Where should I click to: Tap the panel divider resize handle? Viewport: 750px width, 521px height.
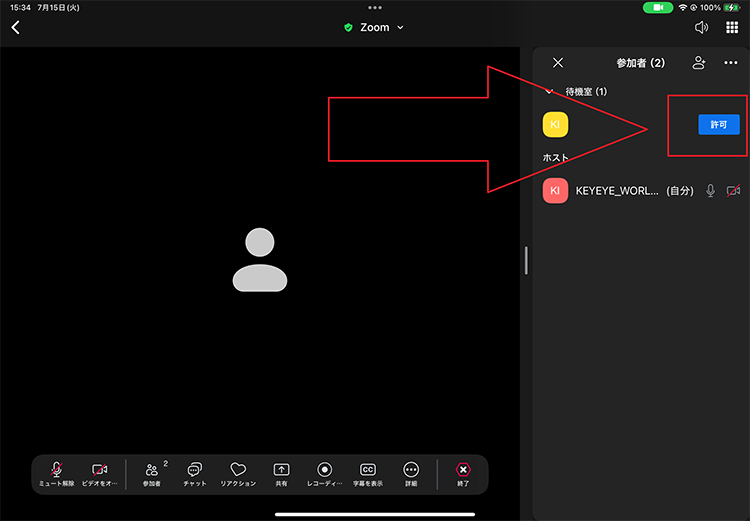click(x=526, y=261)
